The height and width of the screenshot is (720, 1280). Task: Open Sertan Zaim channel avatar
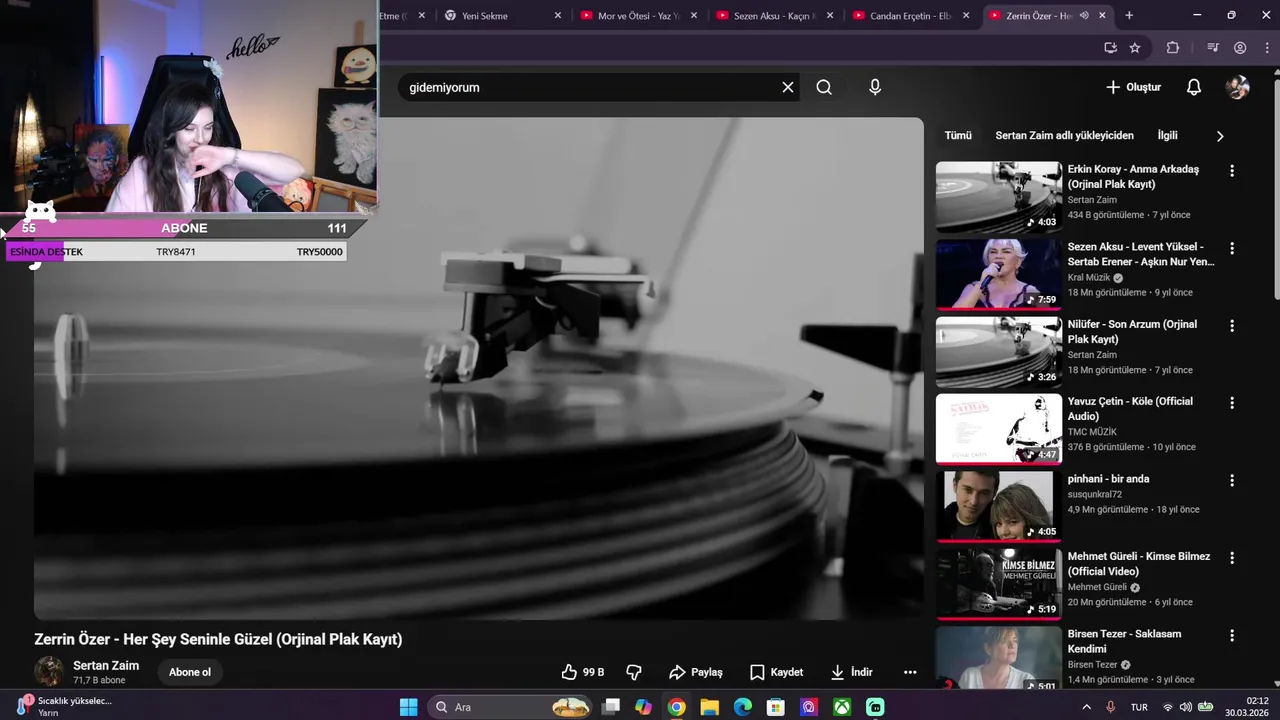(x=49, y=672)
